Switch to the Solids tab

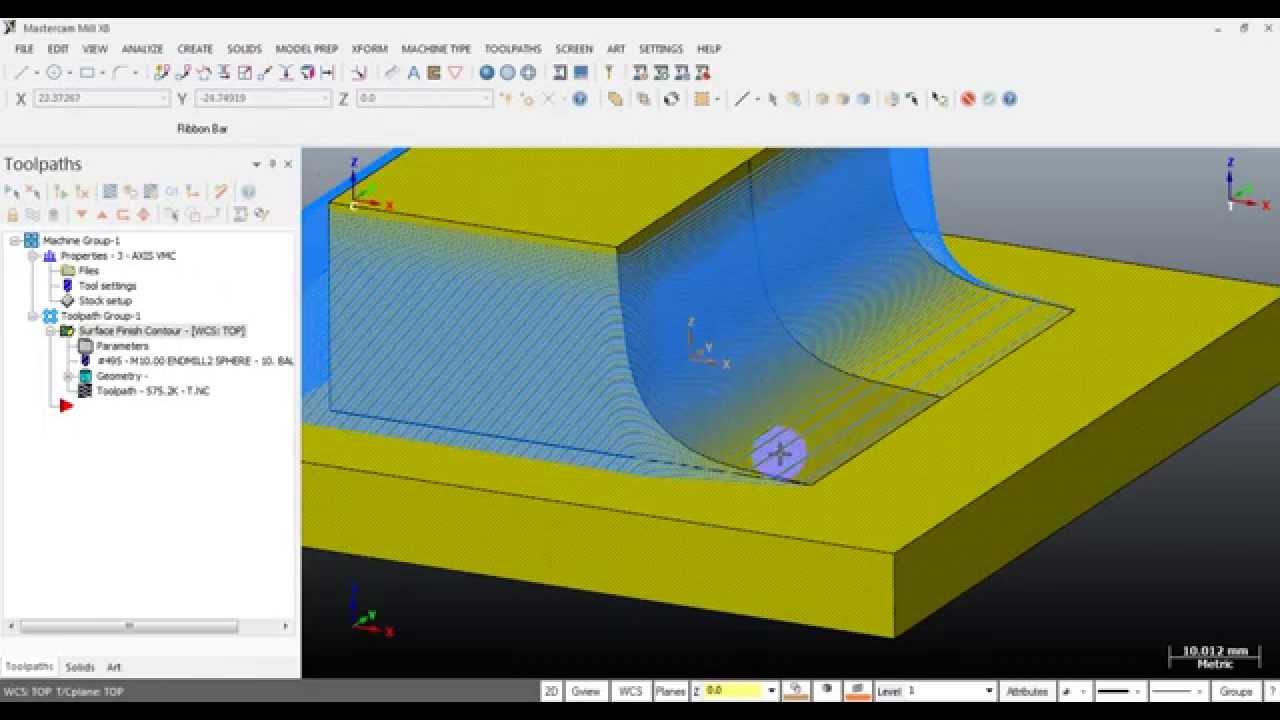pyautogui.click(x=80, y=667)
